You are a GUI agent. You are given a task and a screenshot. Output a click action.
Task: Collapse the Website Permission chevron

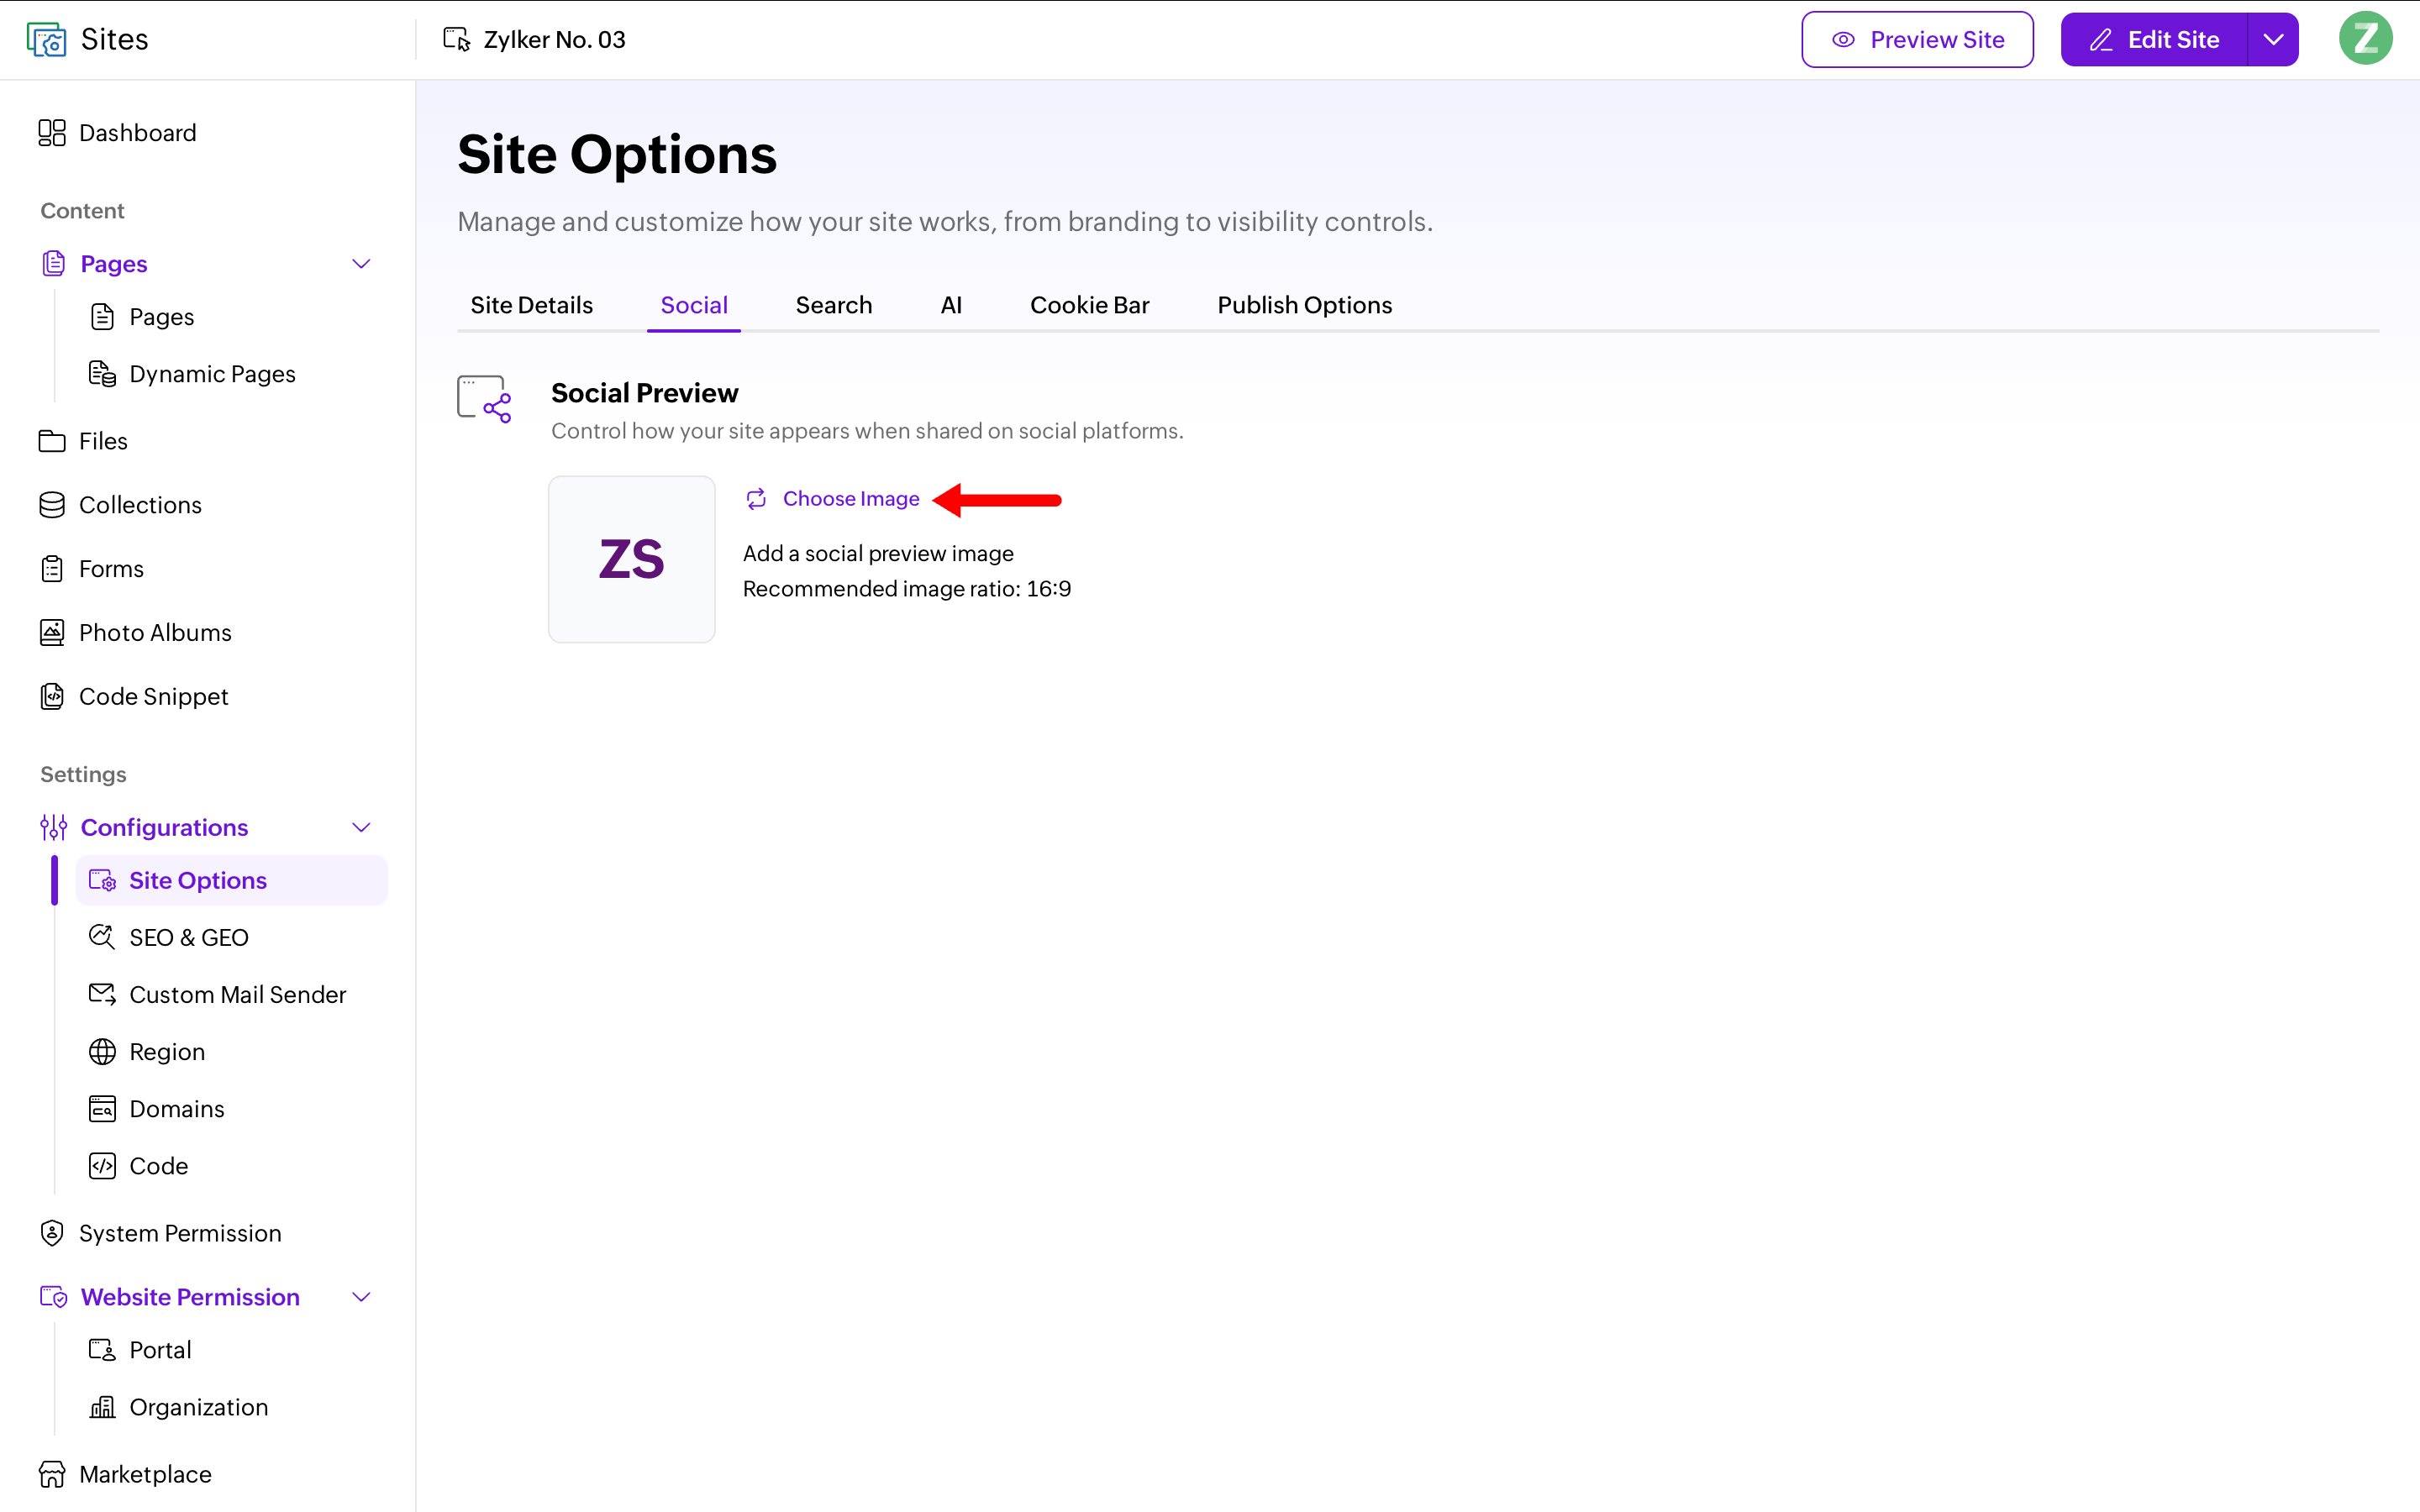(362, 1297)
